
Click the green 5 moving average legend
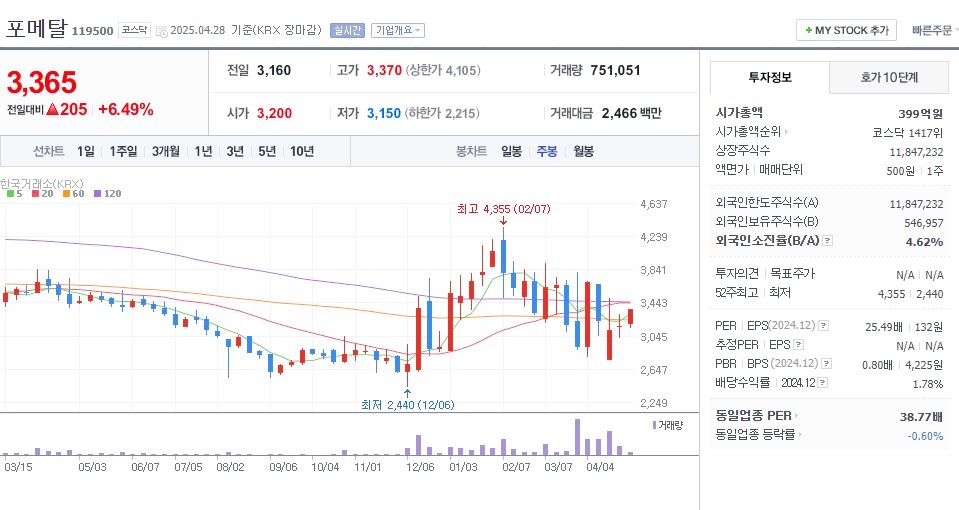(x=15, y=193)
